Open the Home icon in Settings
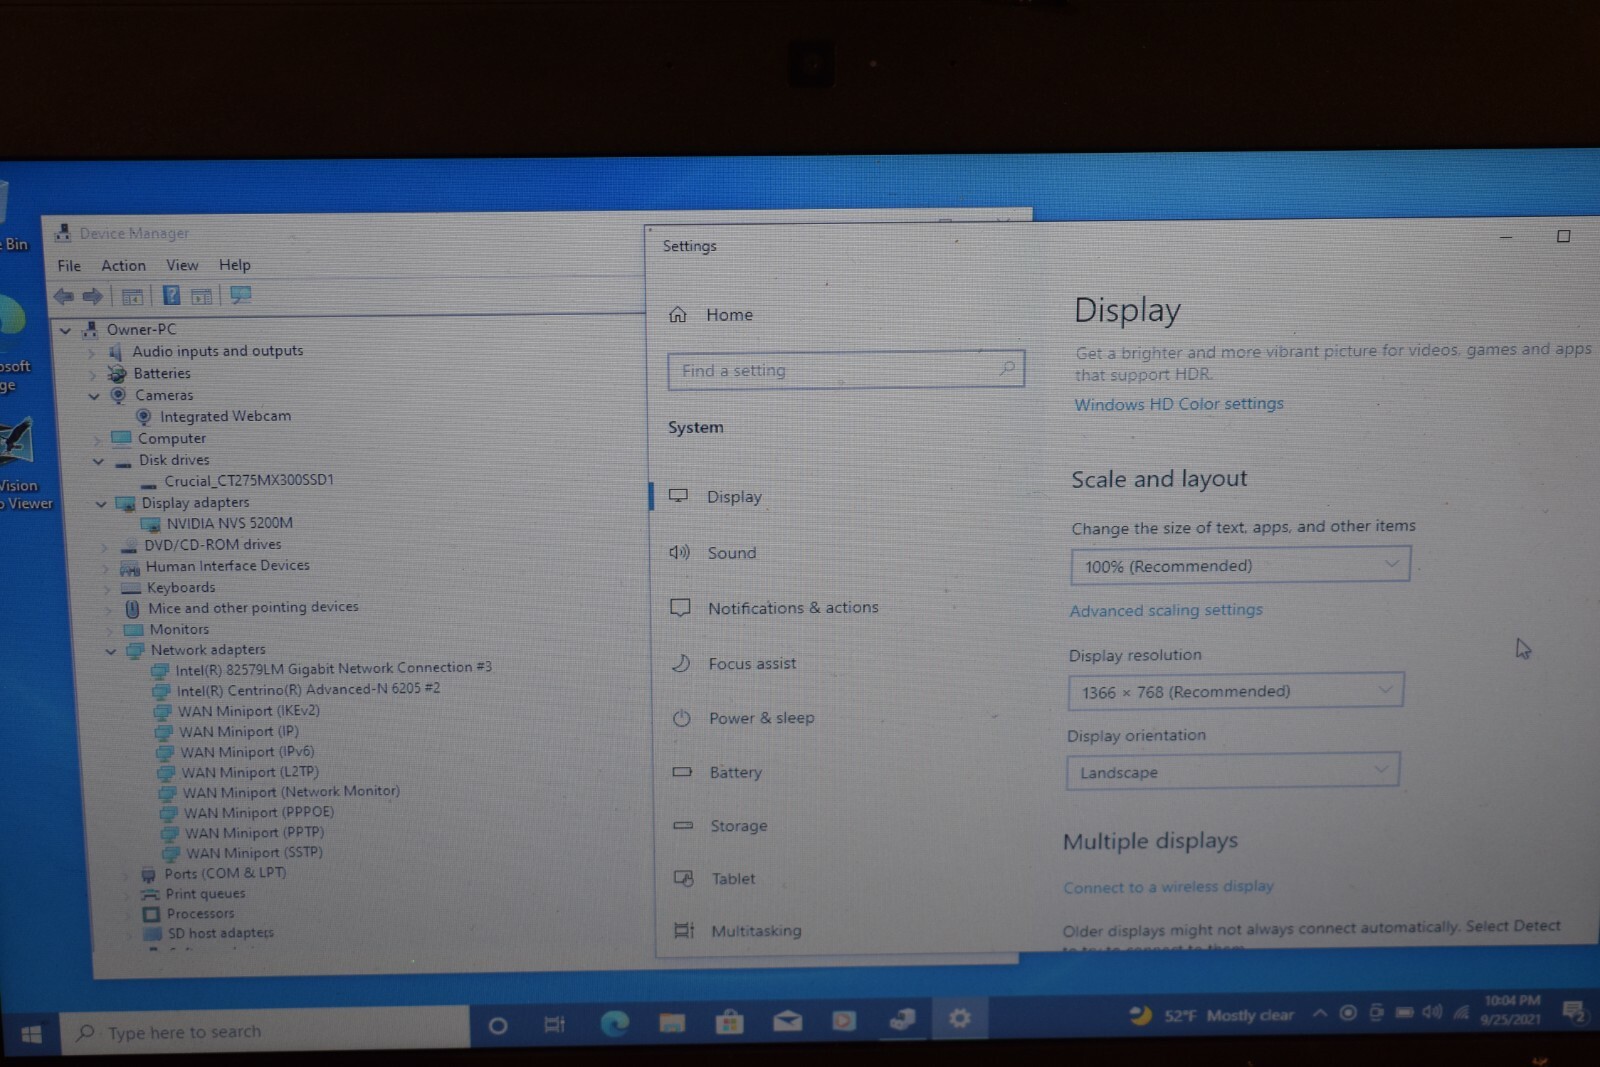The image size is (1600, 1067). tap(678, 314)
